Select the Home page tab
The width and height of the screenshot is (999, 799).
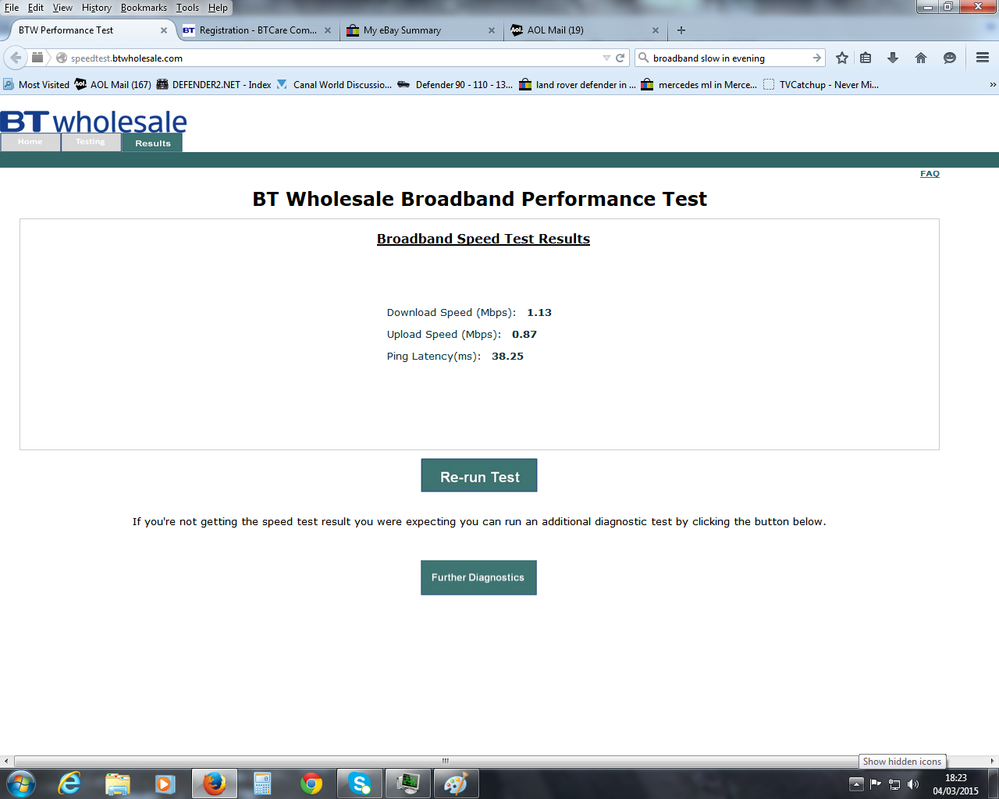coord(30,142)
